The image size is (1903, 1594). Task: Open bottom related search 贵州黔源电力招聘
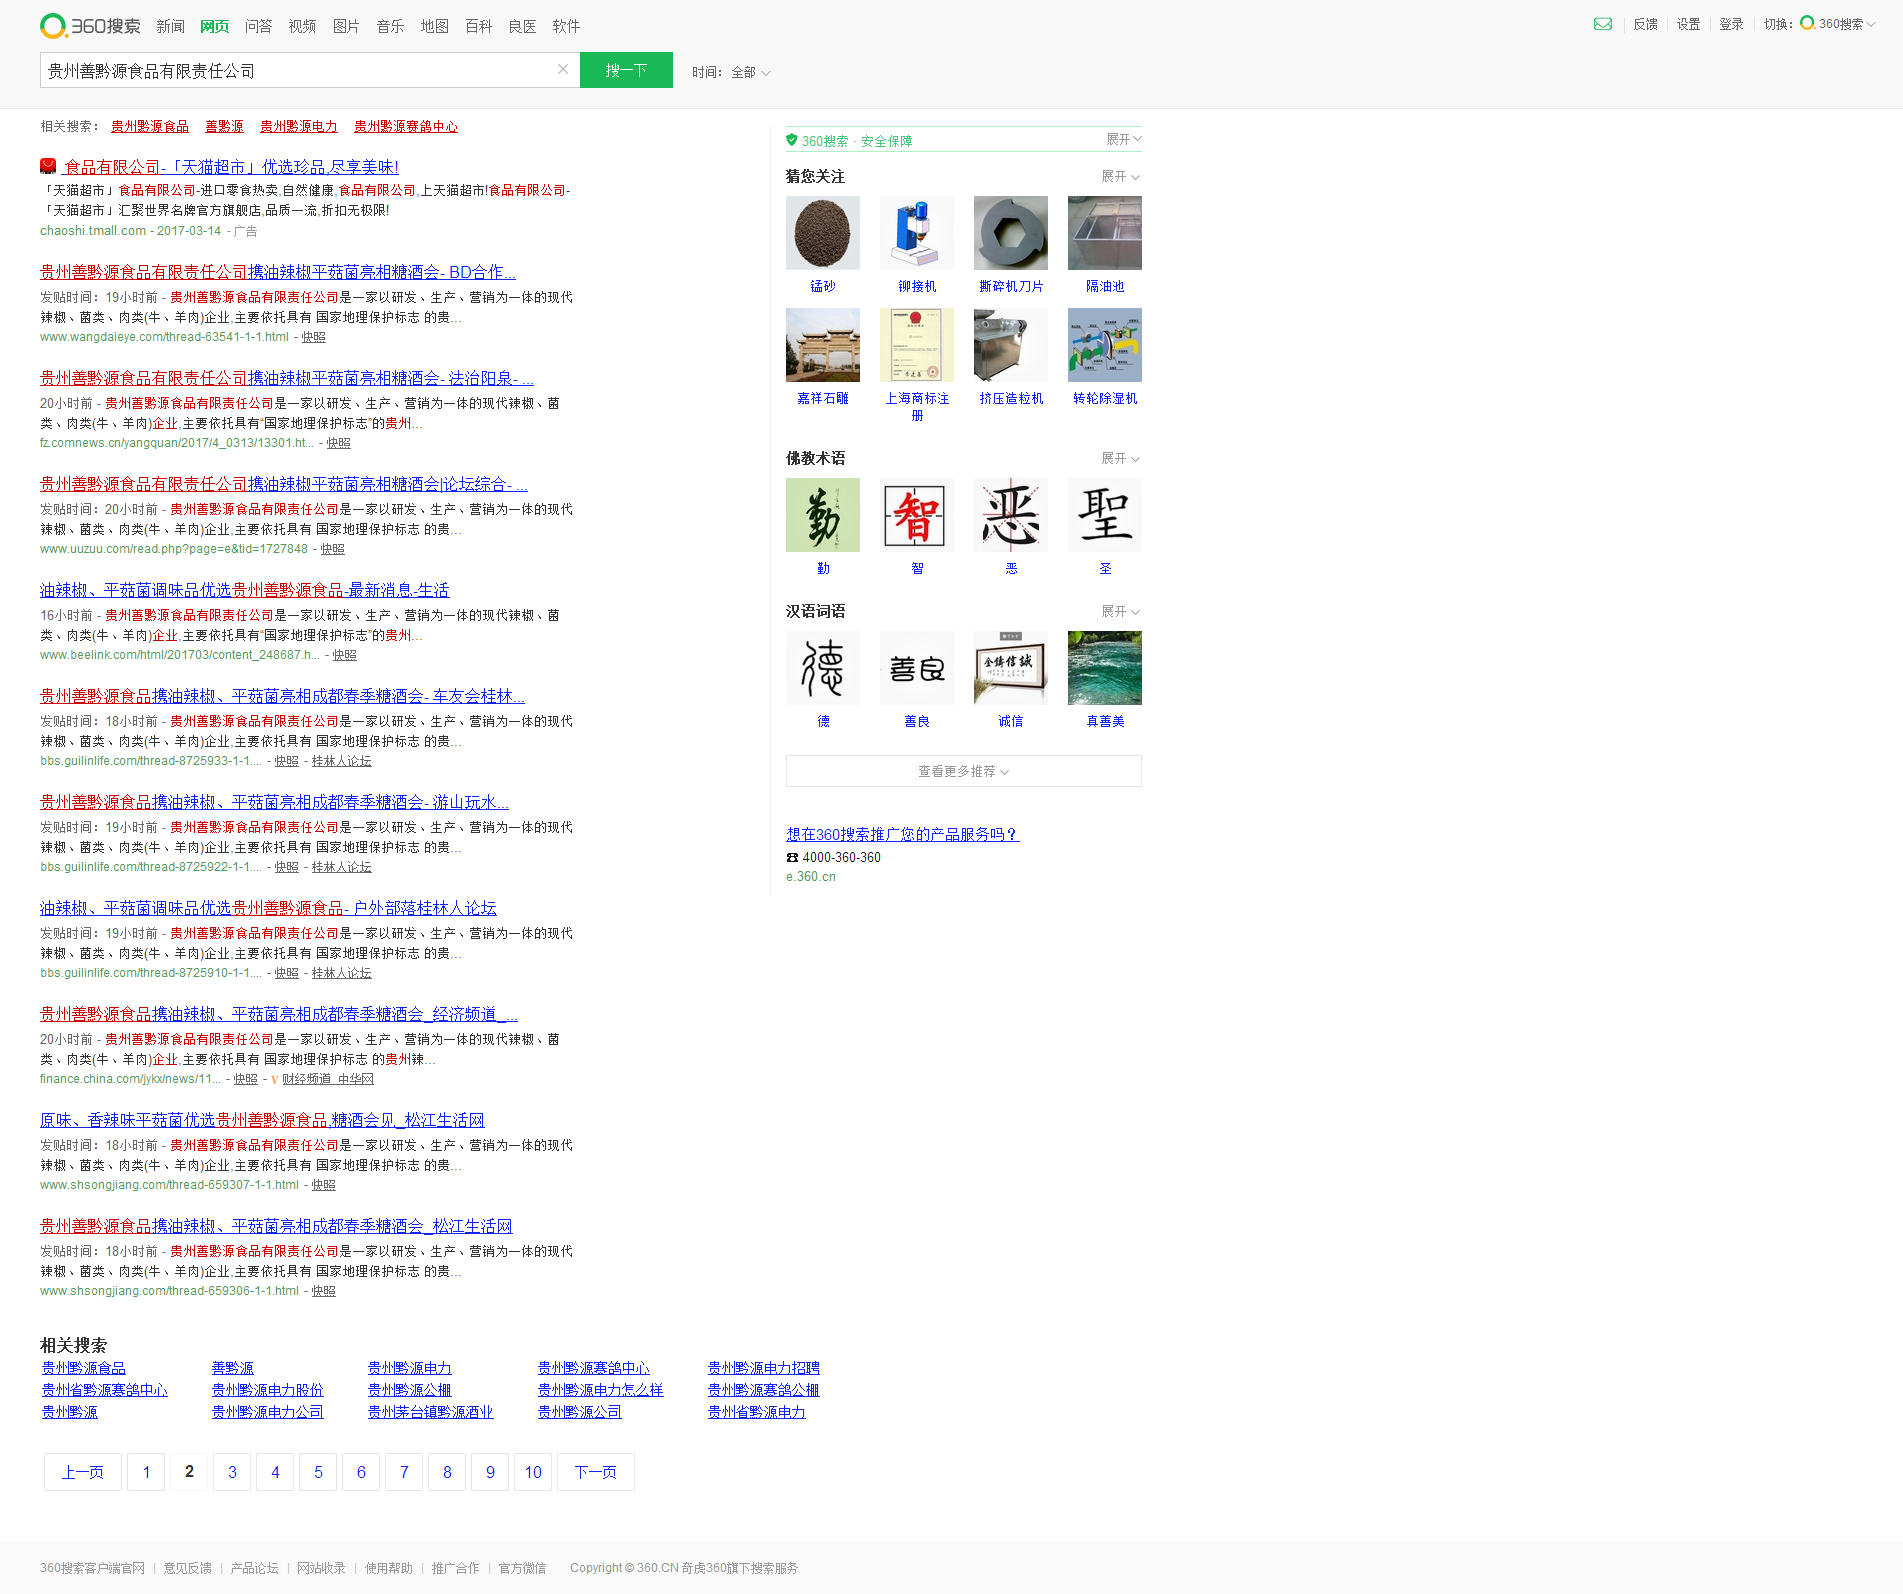pos(764,1368)
